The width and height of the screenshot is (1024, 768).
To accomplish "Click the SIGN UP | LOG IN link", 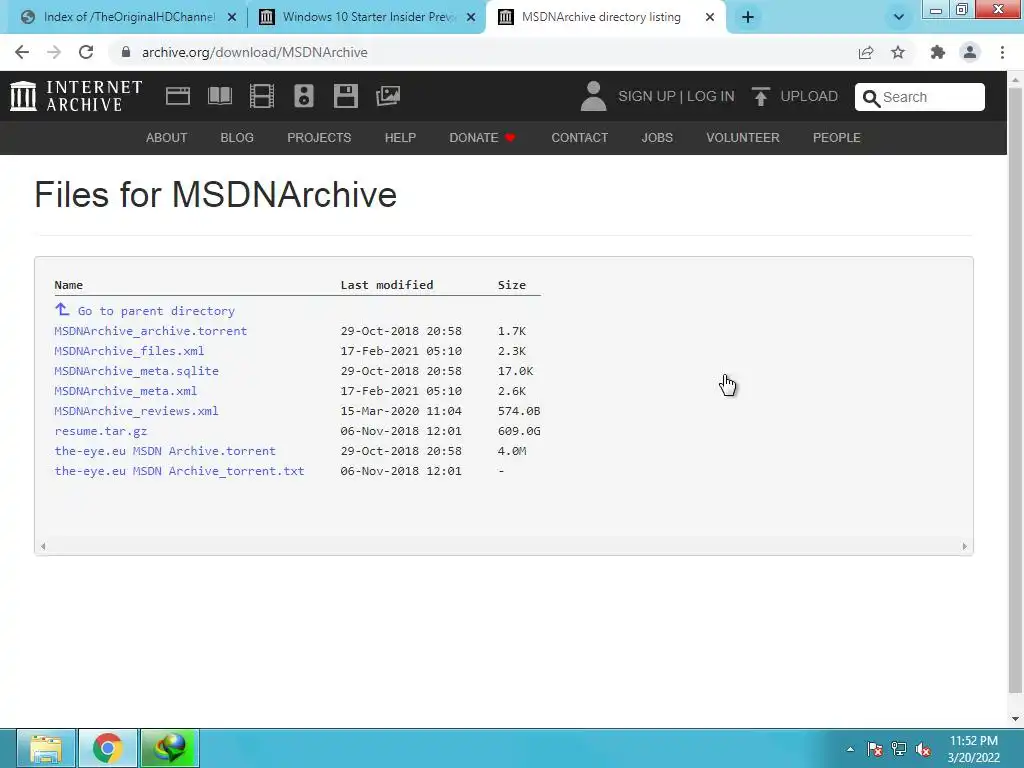I will [x=676, y=96].
